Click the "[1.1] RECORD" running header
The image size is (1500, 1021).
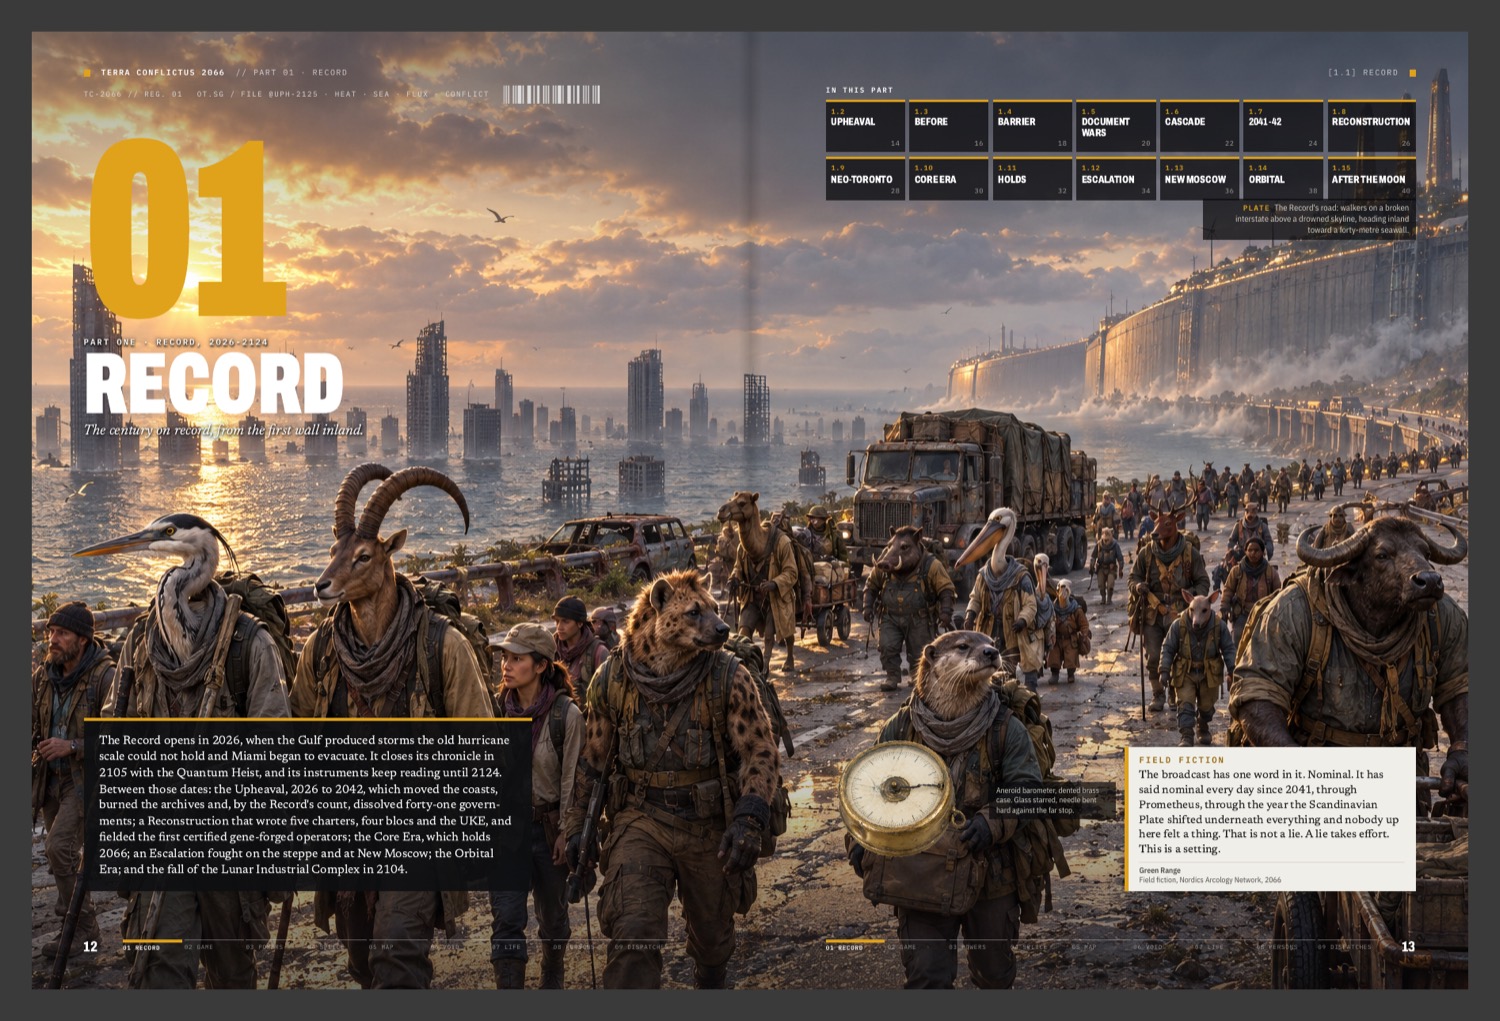coord(1363,72)
